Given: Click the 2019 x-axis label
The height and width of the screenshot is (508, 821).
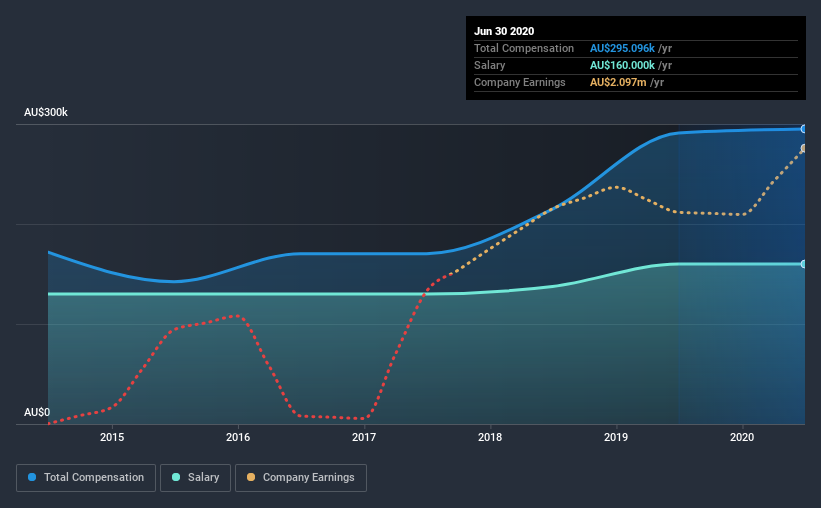Looking at the screenshot, I should 616,437.
